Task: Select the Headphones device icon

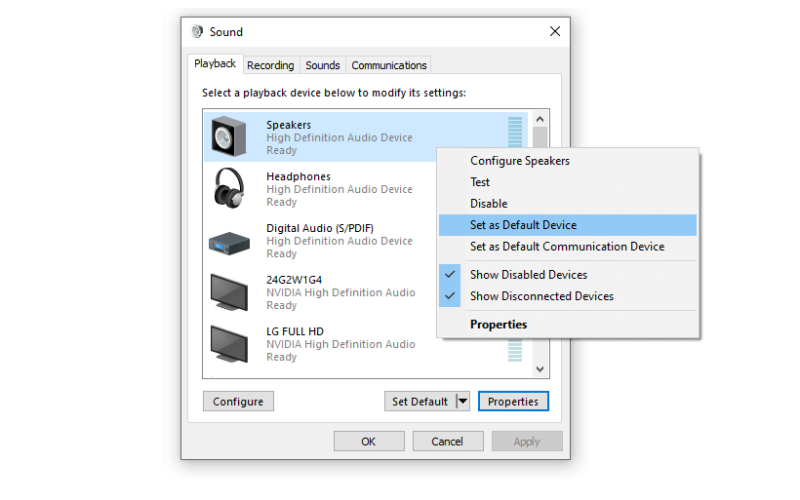Action: [x=229, y=188]
